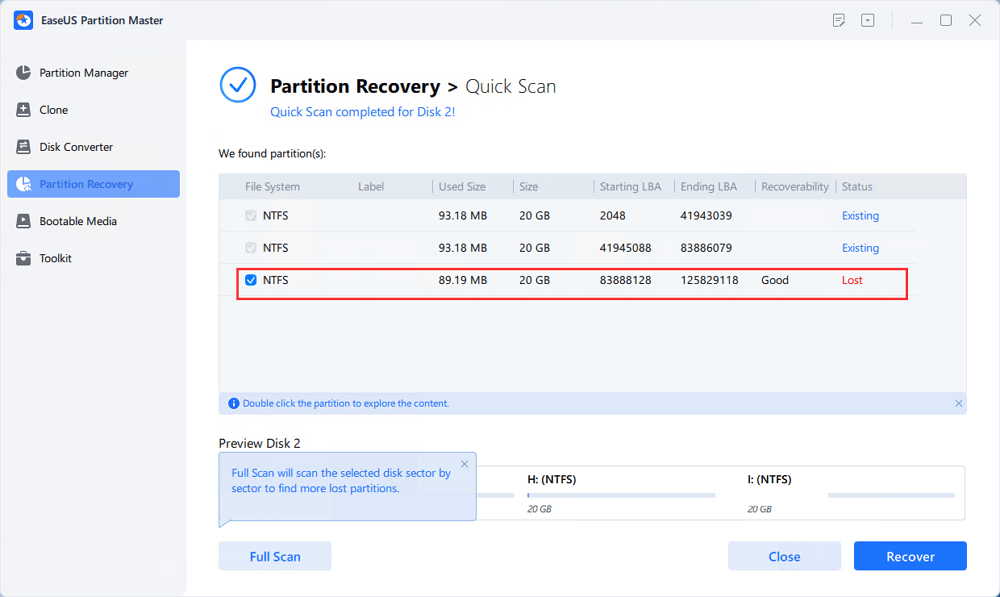
Task: Click the Disk Converter sidebar icon
Action: click(x=23, y=147)
